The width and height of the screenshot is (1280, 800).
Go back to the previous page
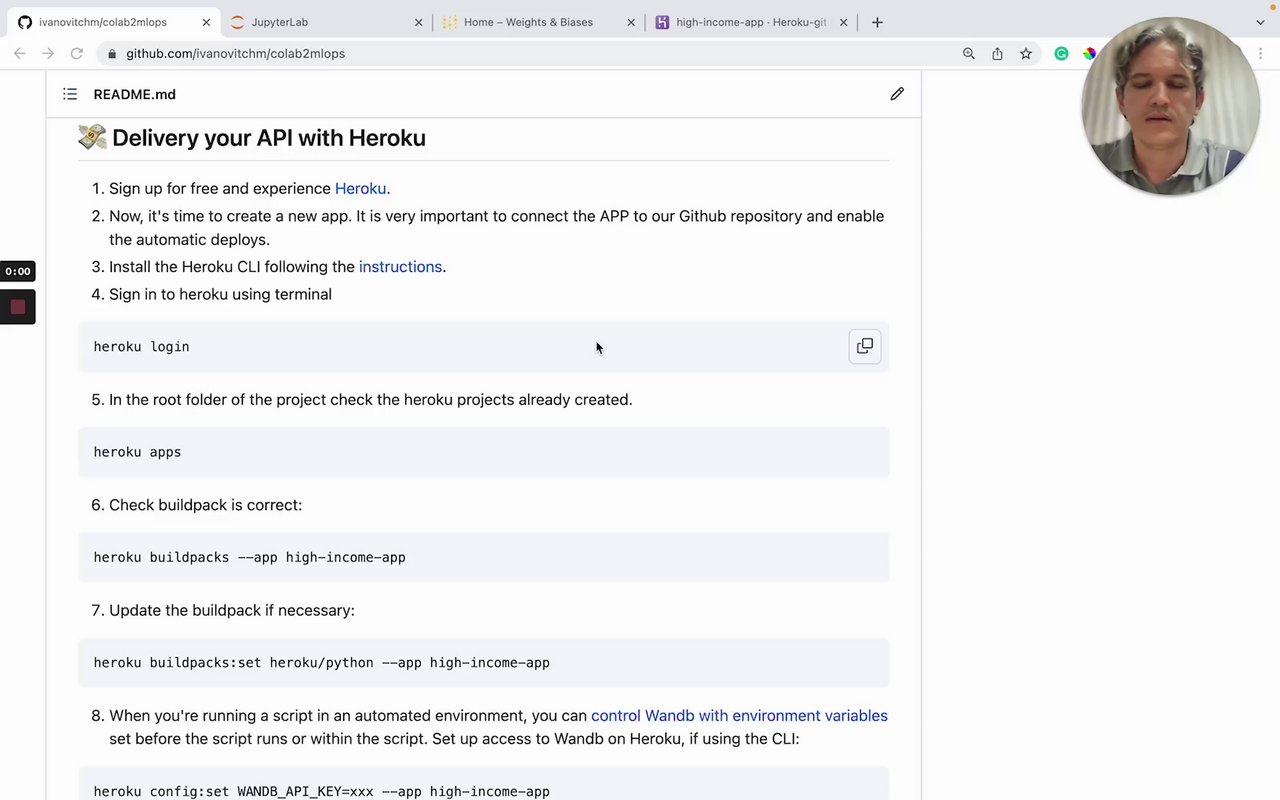click(x=20, y=54)
